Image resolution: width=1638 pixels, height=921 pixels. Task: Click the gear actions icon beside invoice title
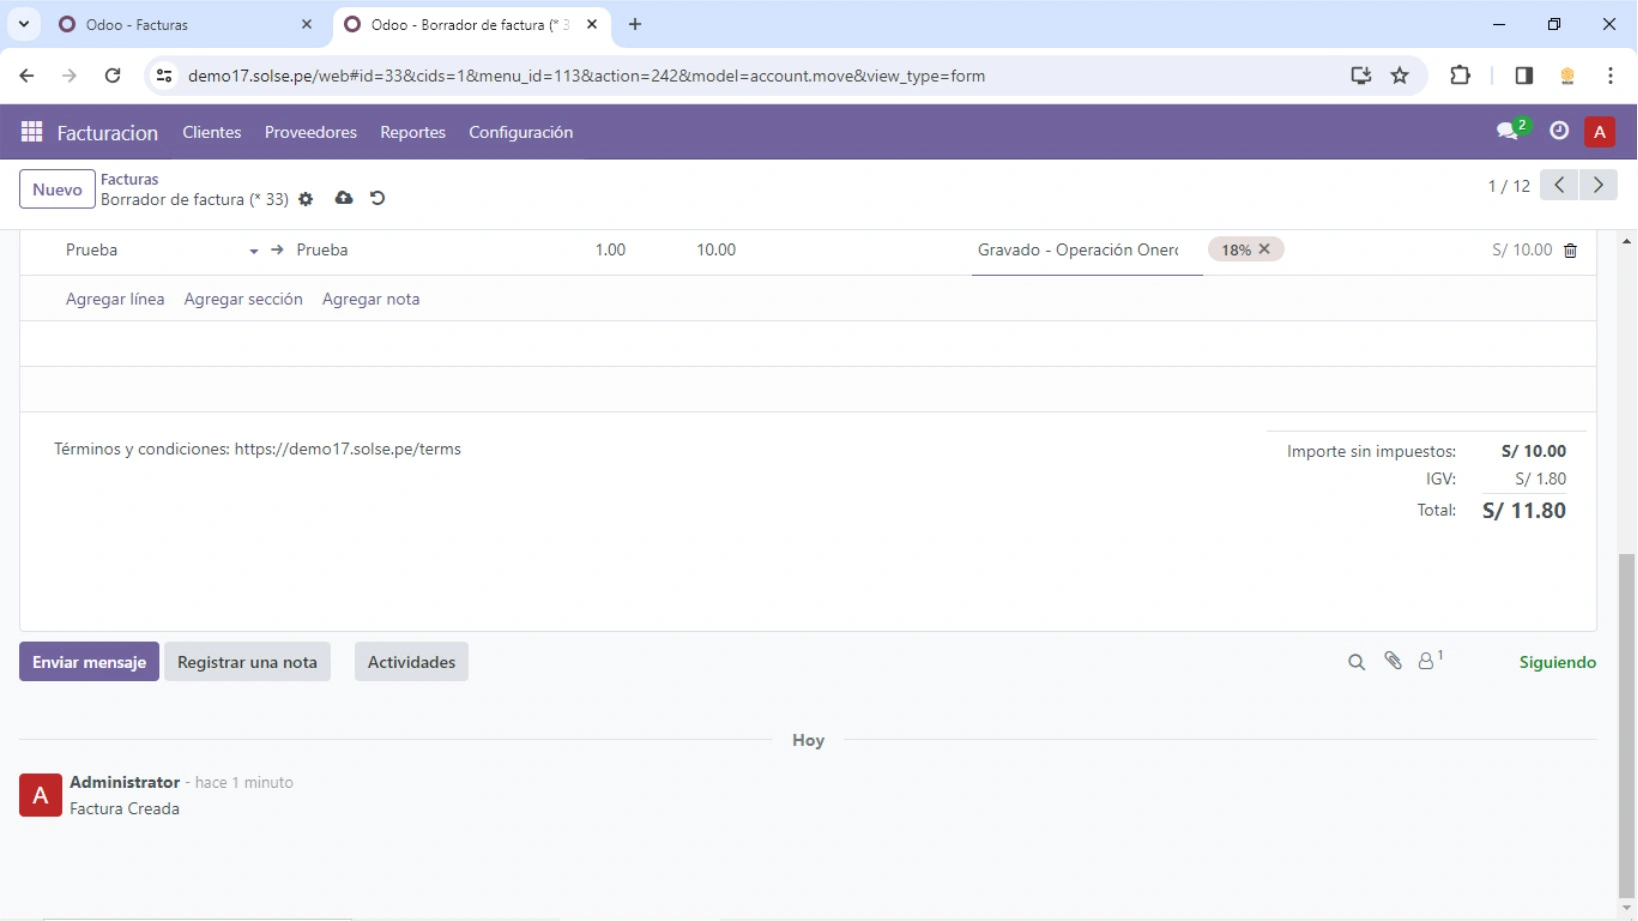tap(306, 199)
